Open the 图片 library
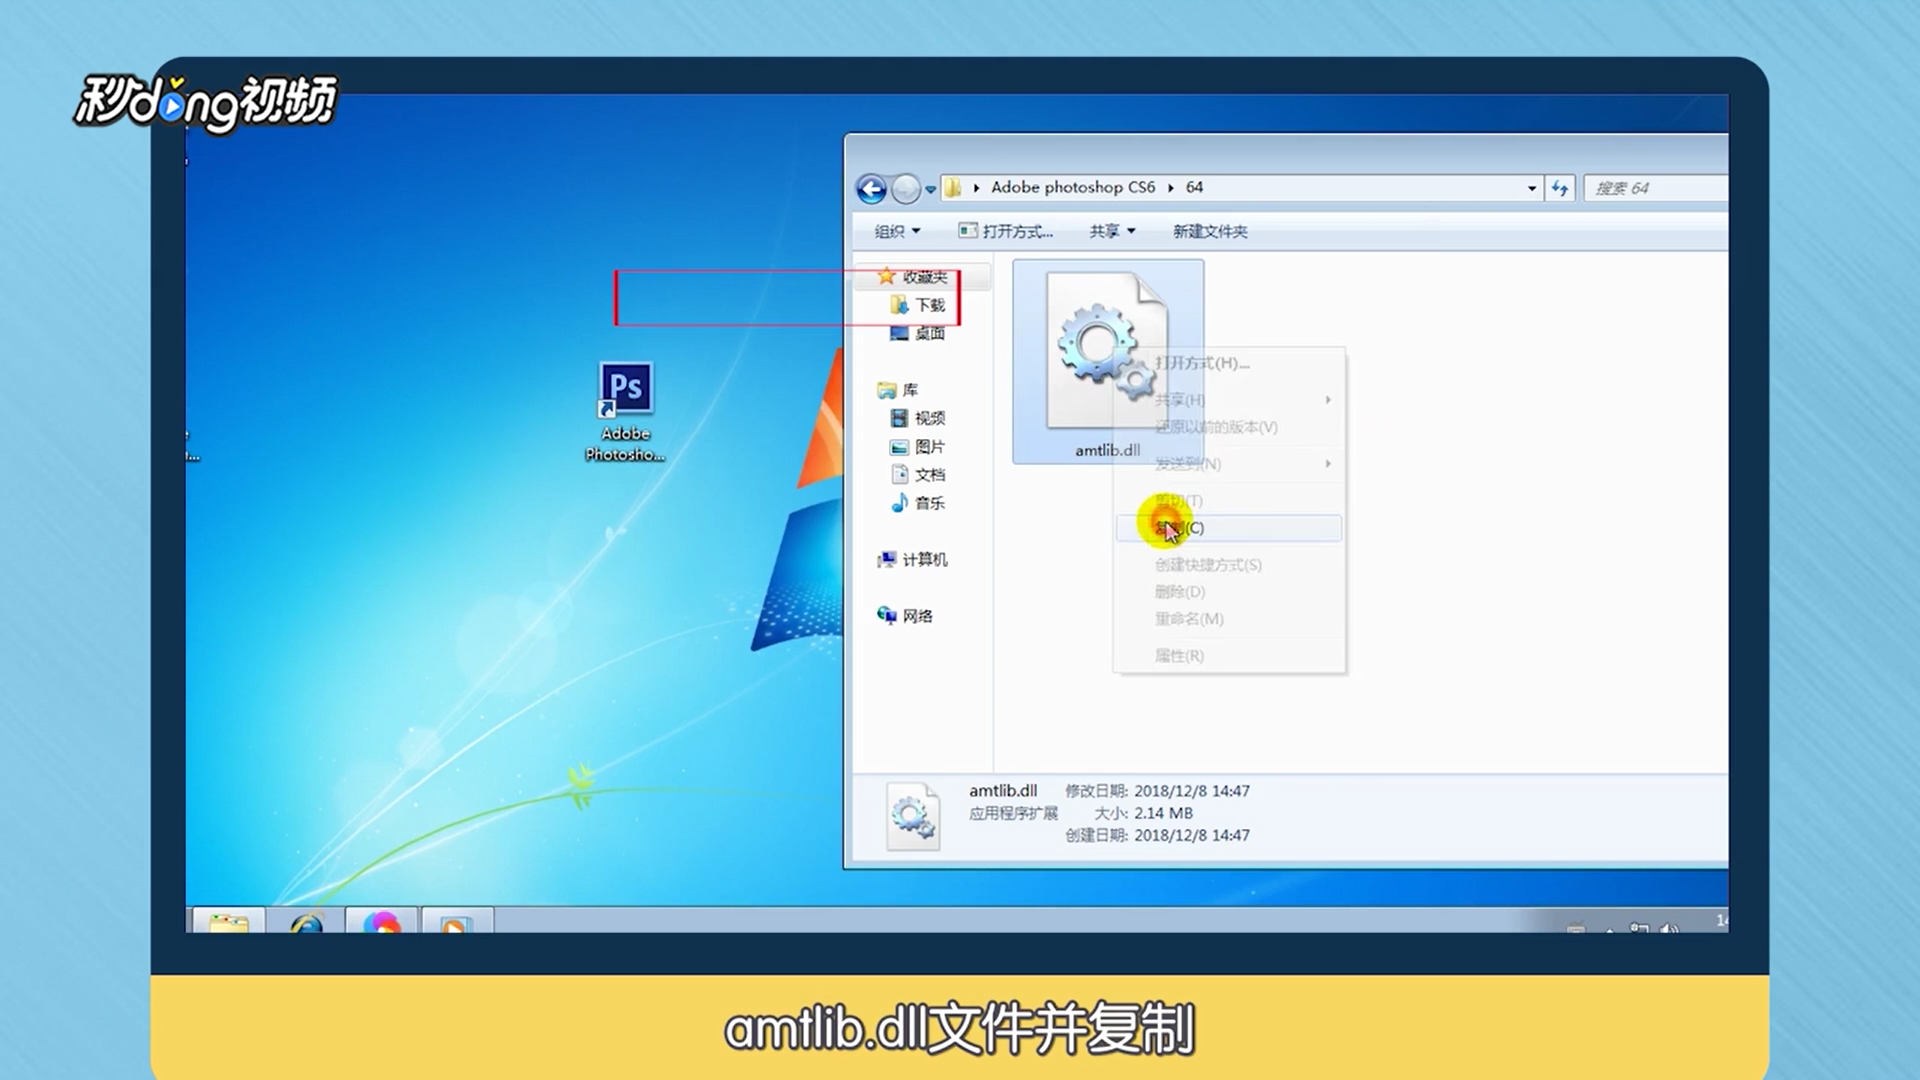The height and width of the screenshot is (1080, 1920). point(929,447)
